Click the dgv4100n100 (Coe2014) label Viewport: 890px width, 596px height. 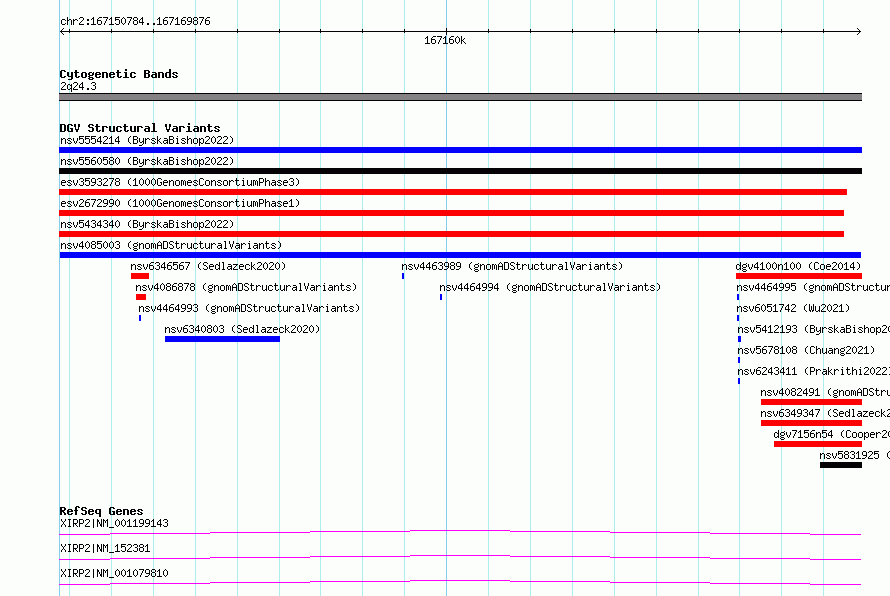798,266
